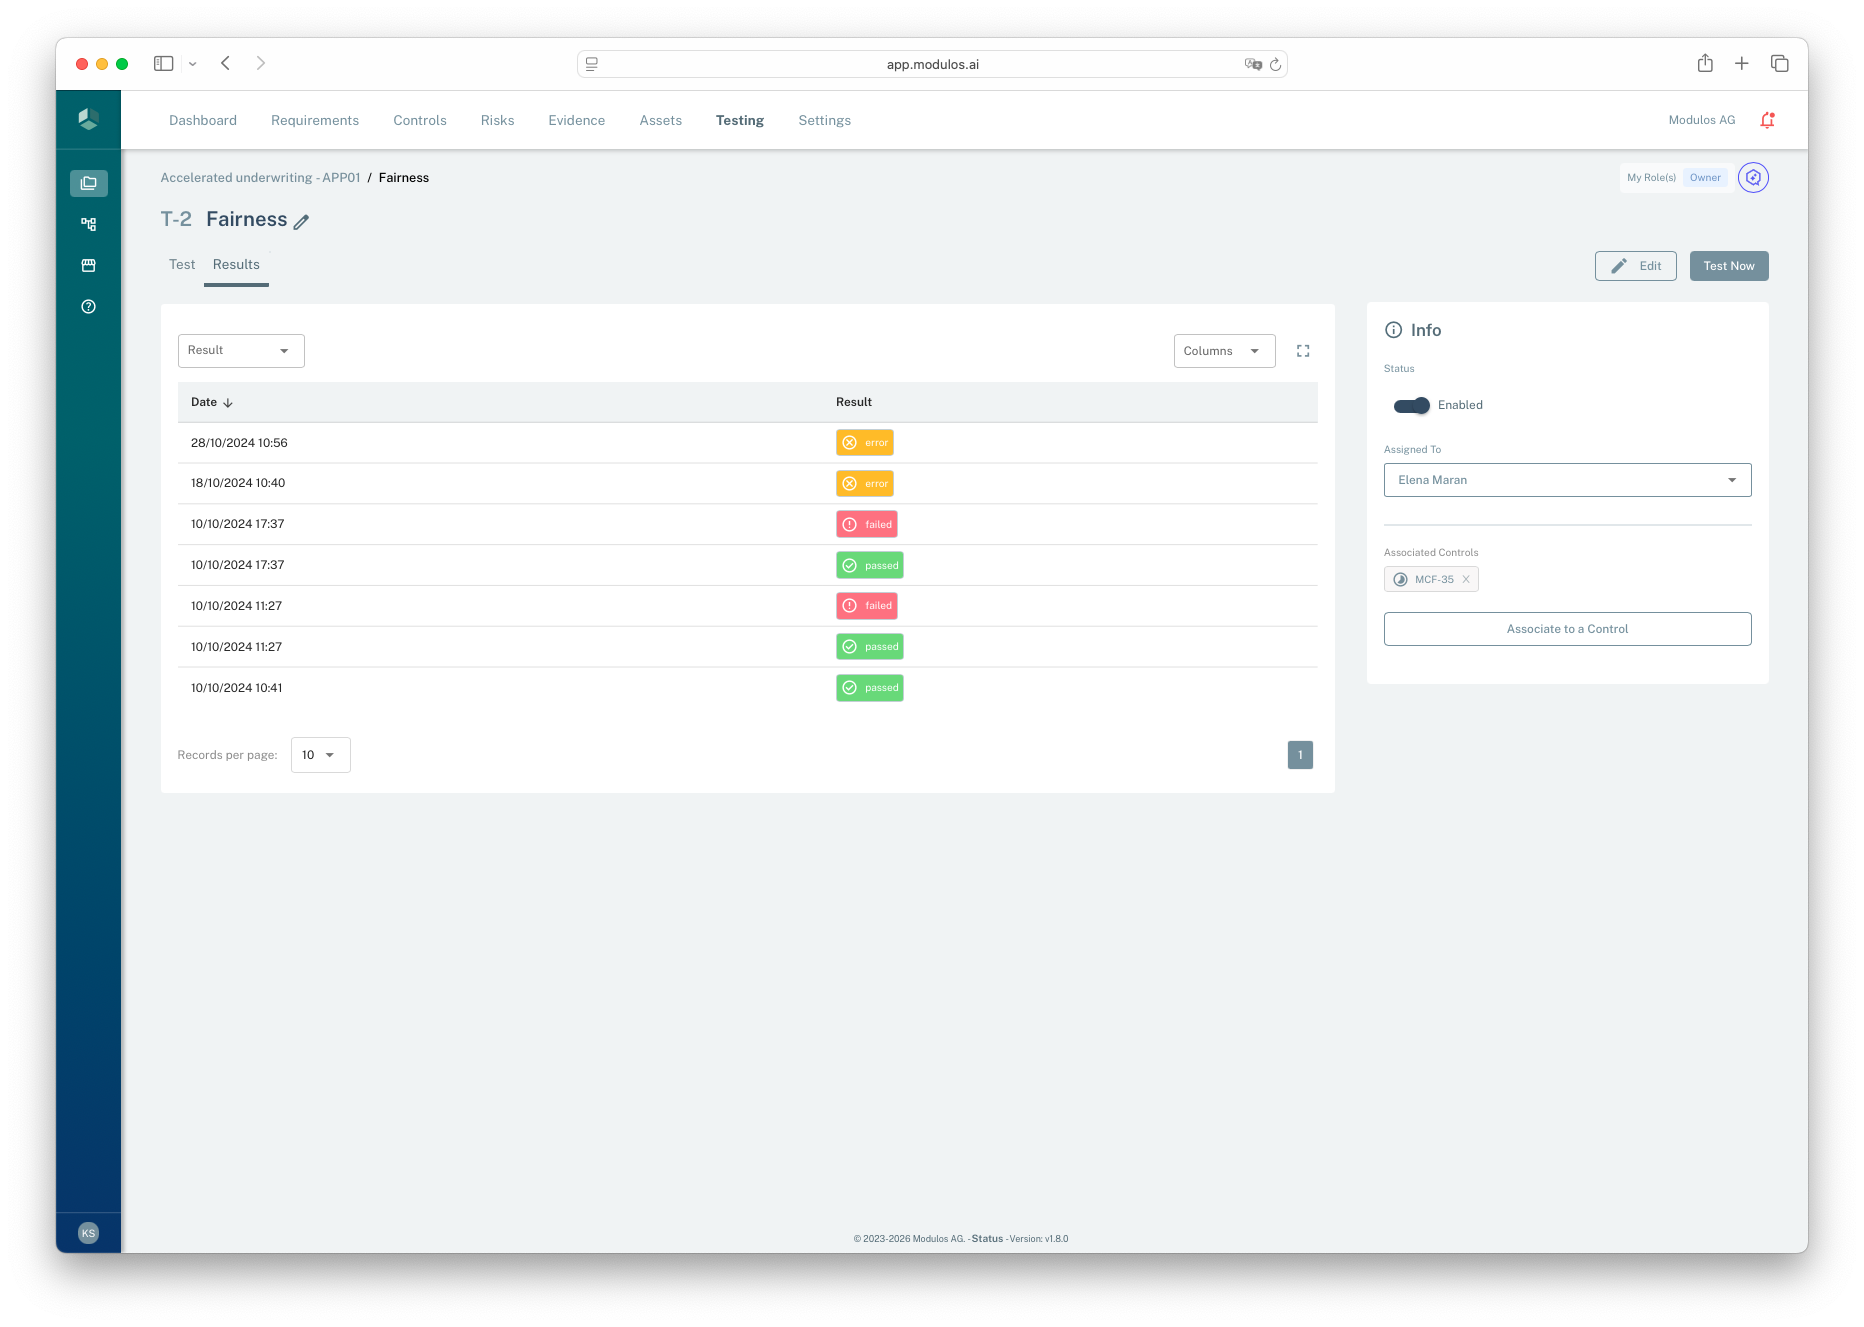This screenshot has height=1327, width=1864.
Task: Open help via the question mark sidebar icon
Action: point(88,306)
